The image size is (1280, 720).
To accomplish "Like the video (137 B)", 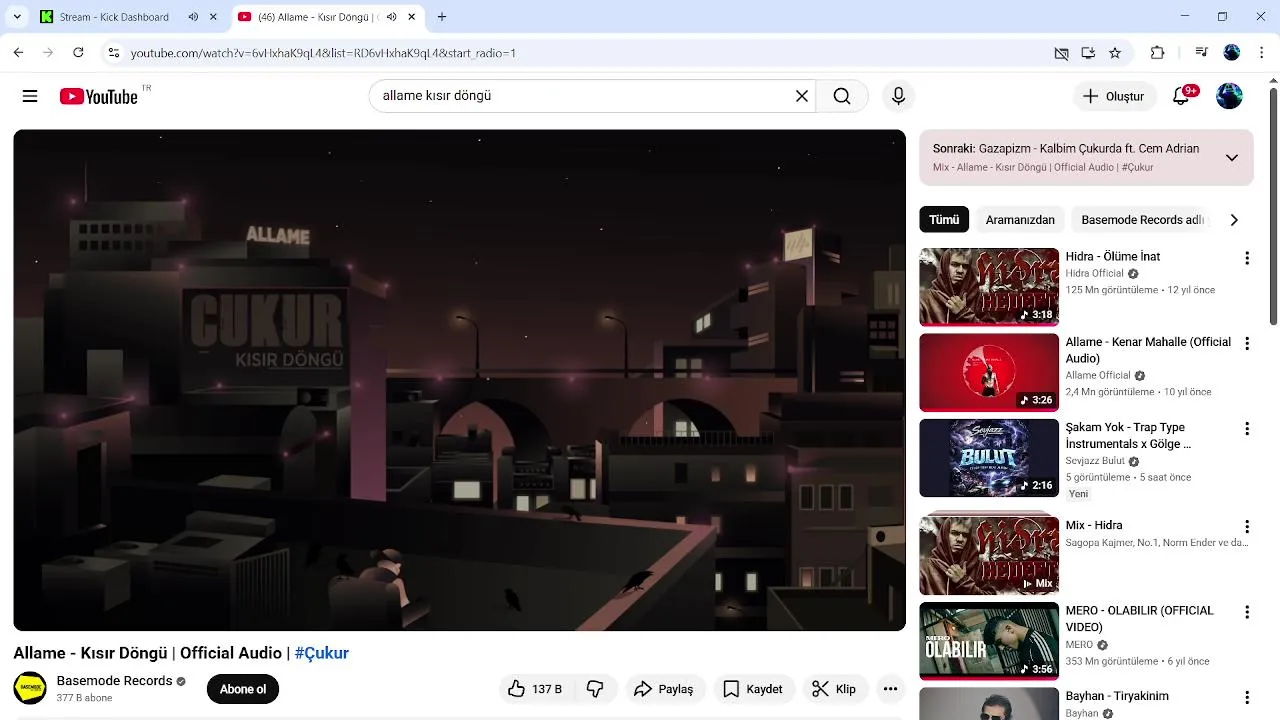I will (535, 689).
